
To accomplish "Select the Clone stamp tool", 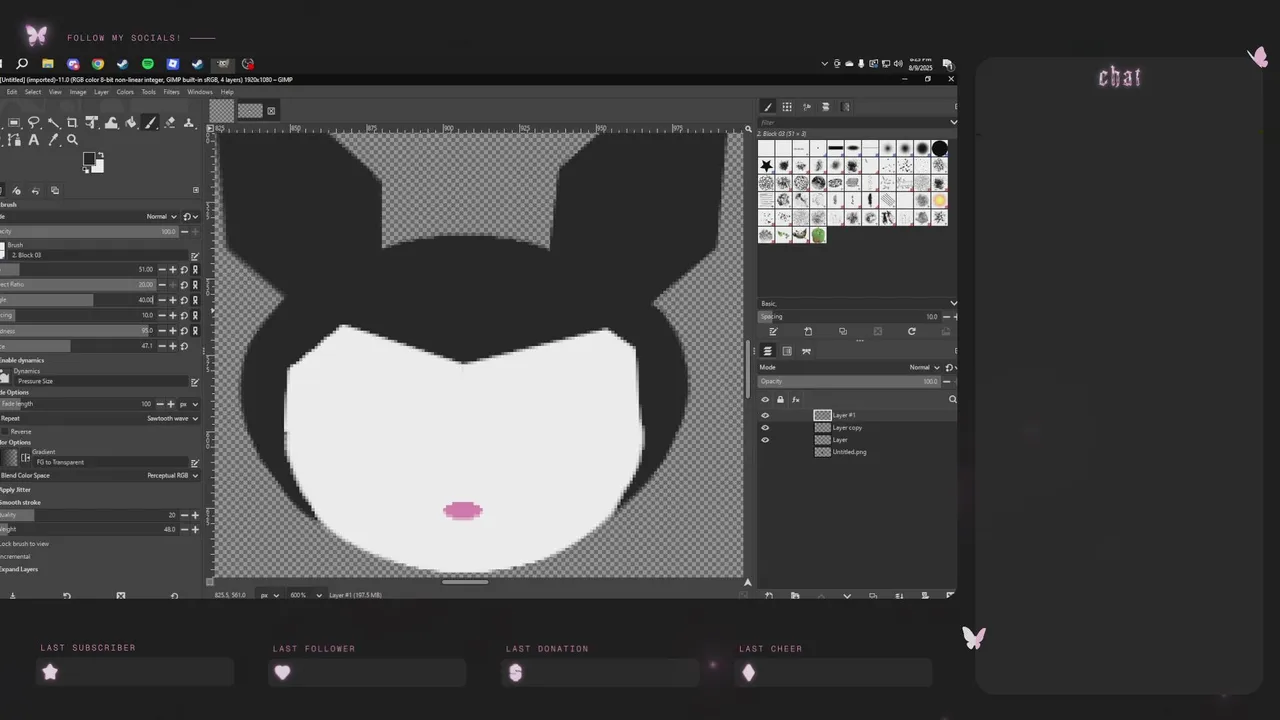I will (189, 122).
